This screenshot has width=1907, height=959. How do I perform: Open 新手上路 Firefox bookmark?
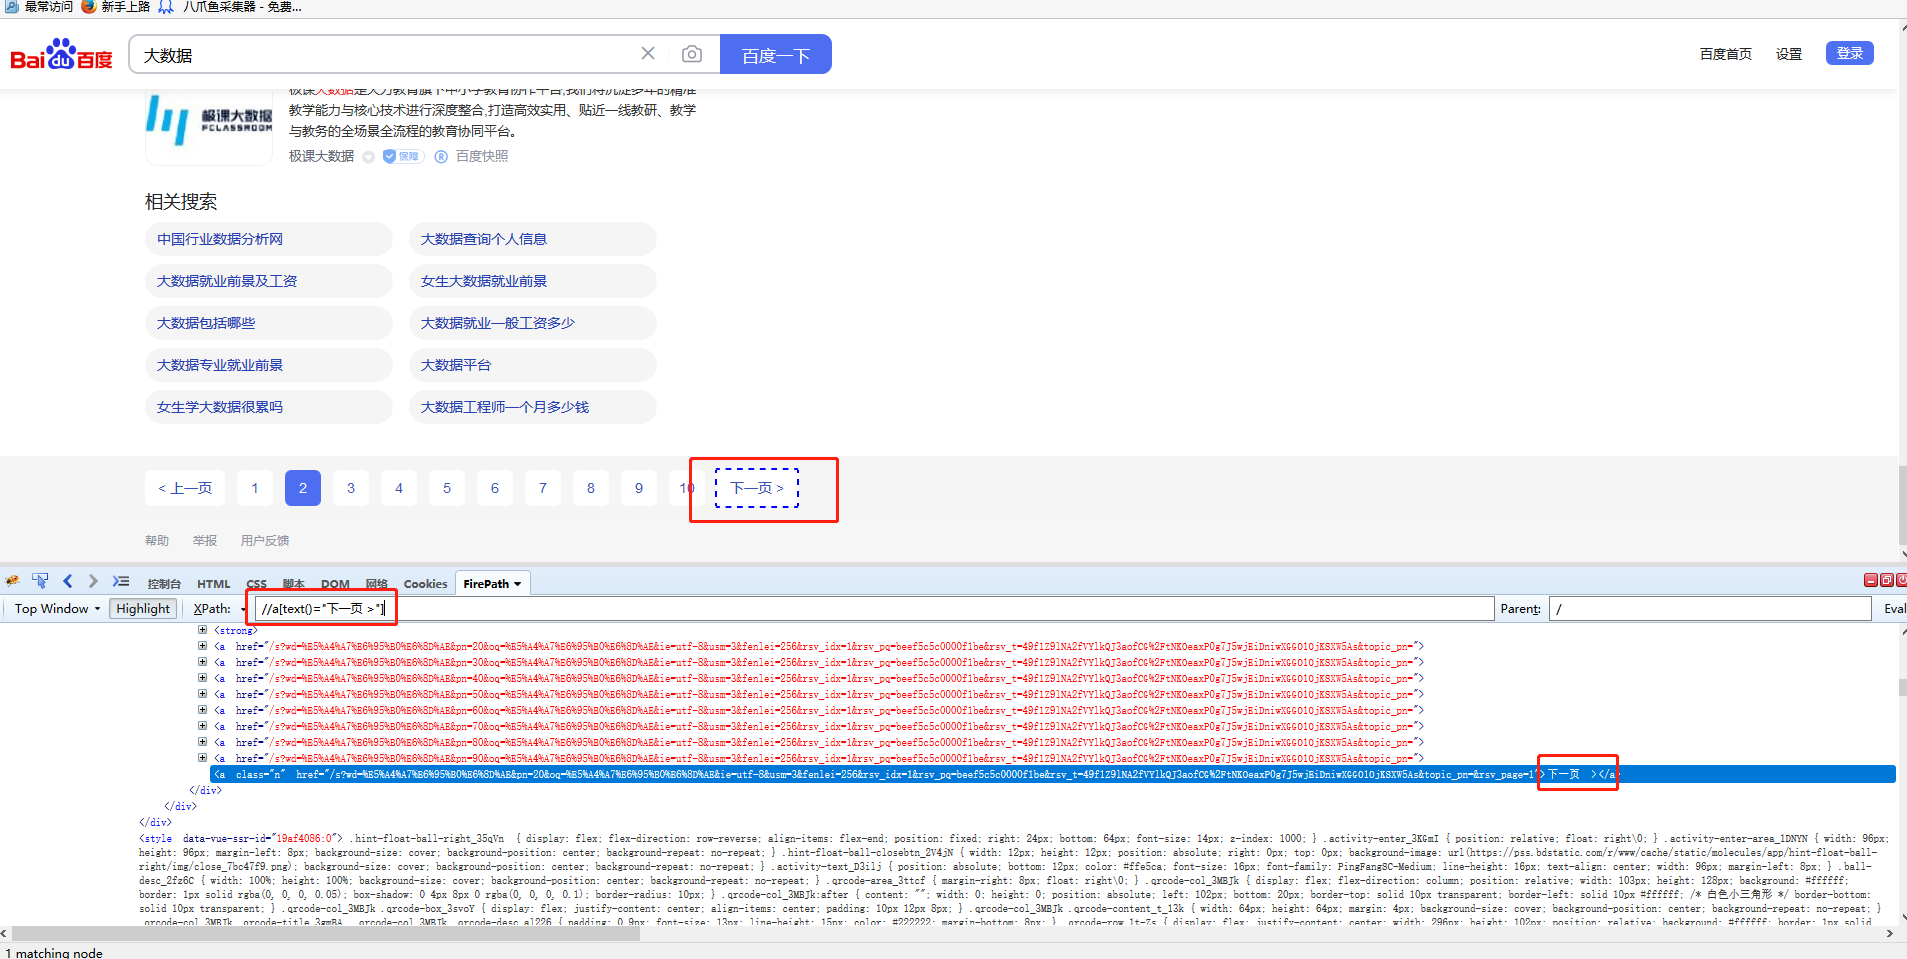tap(115, 6)
